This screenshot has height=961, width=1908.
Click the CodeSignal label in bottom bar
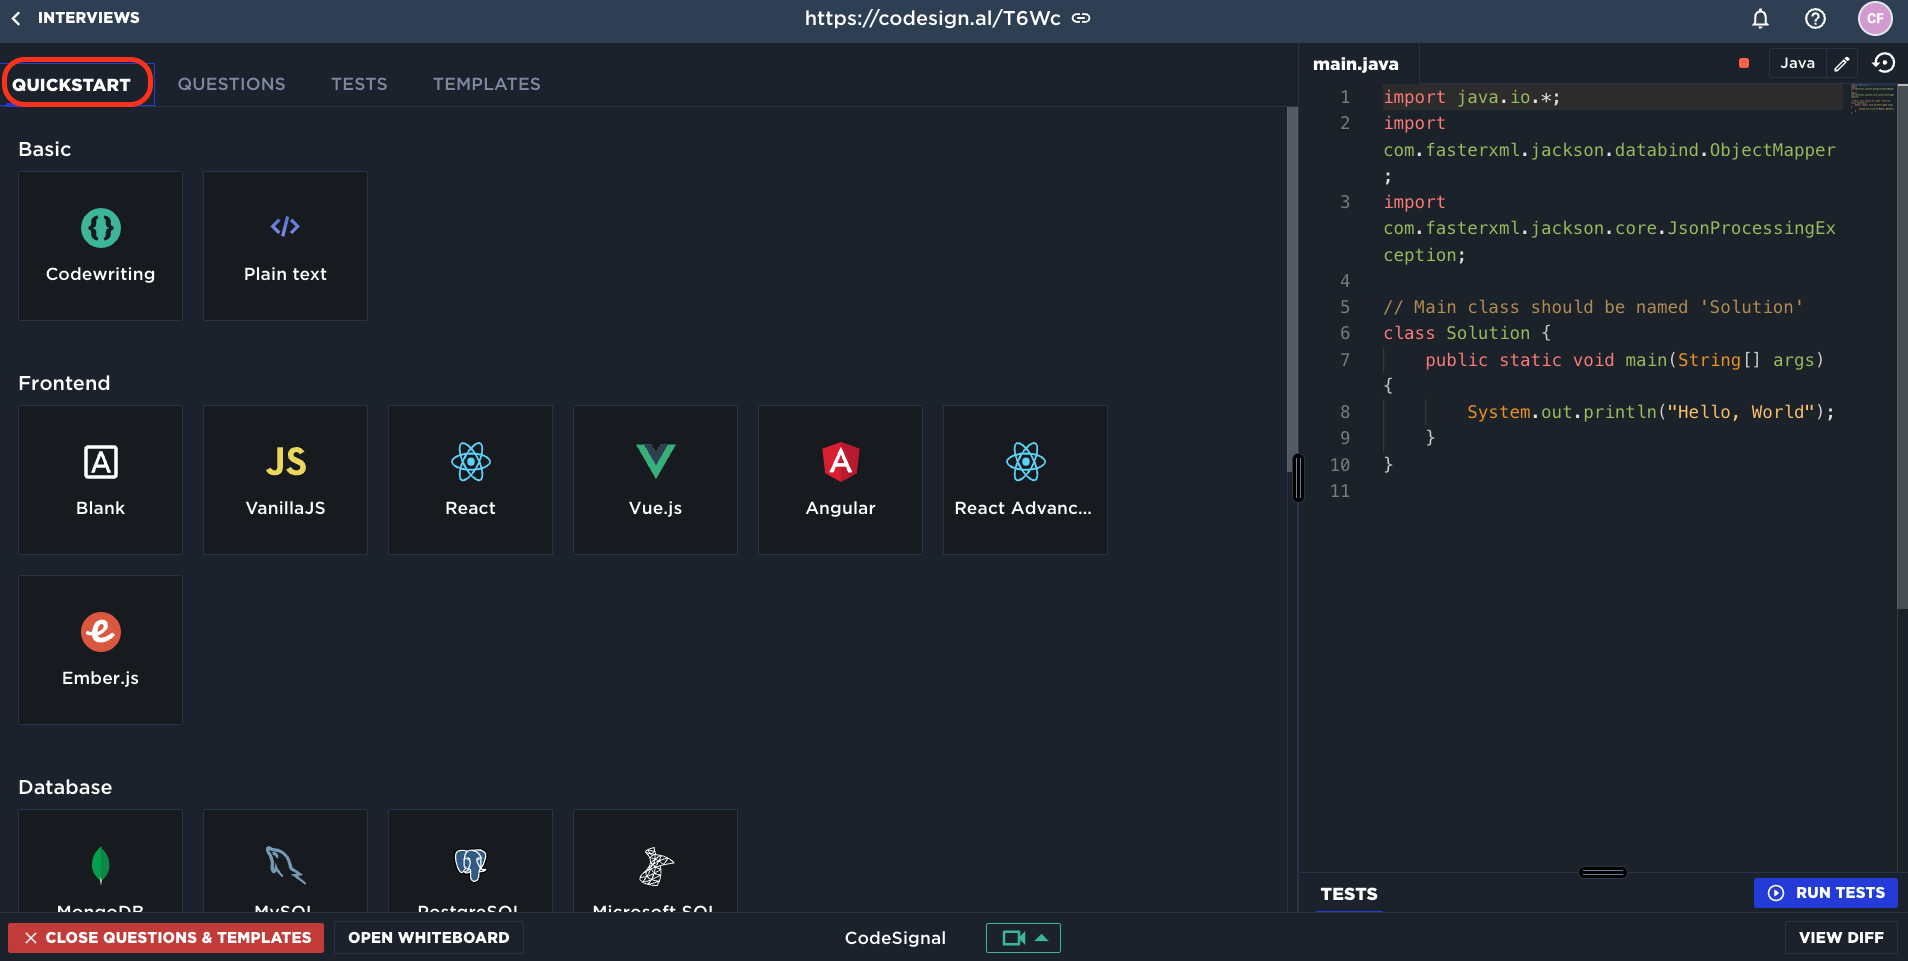[895, 938]
